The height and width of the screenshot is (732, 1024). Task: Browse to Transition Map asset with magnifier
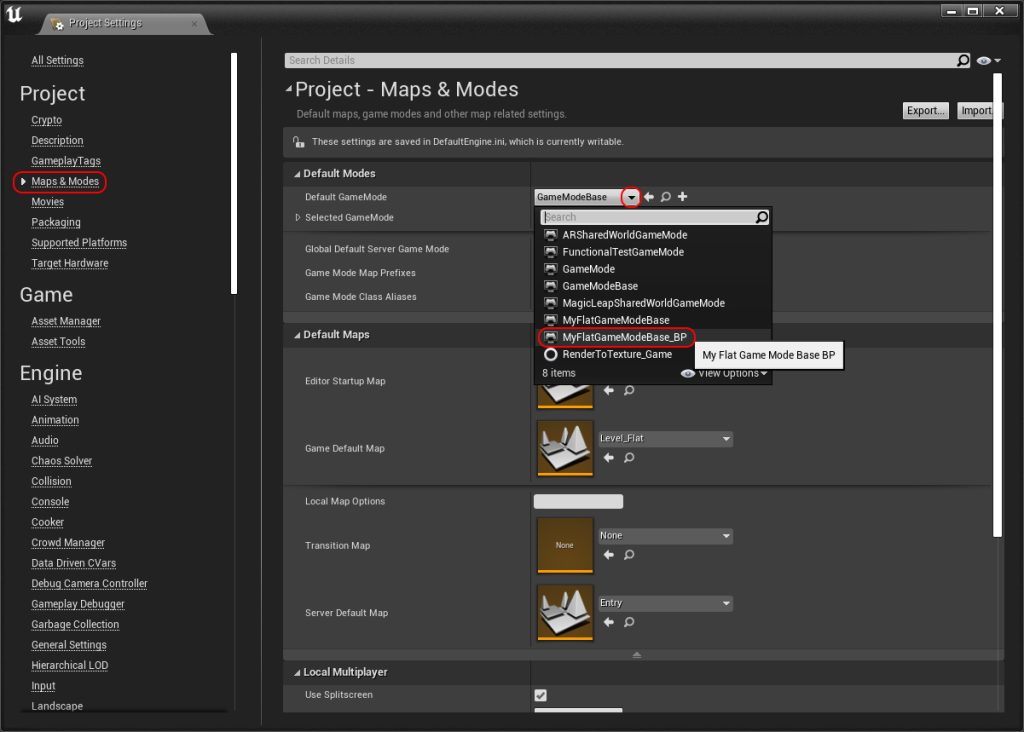click(x=629, y=554)
